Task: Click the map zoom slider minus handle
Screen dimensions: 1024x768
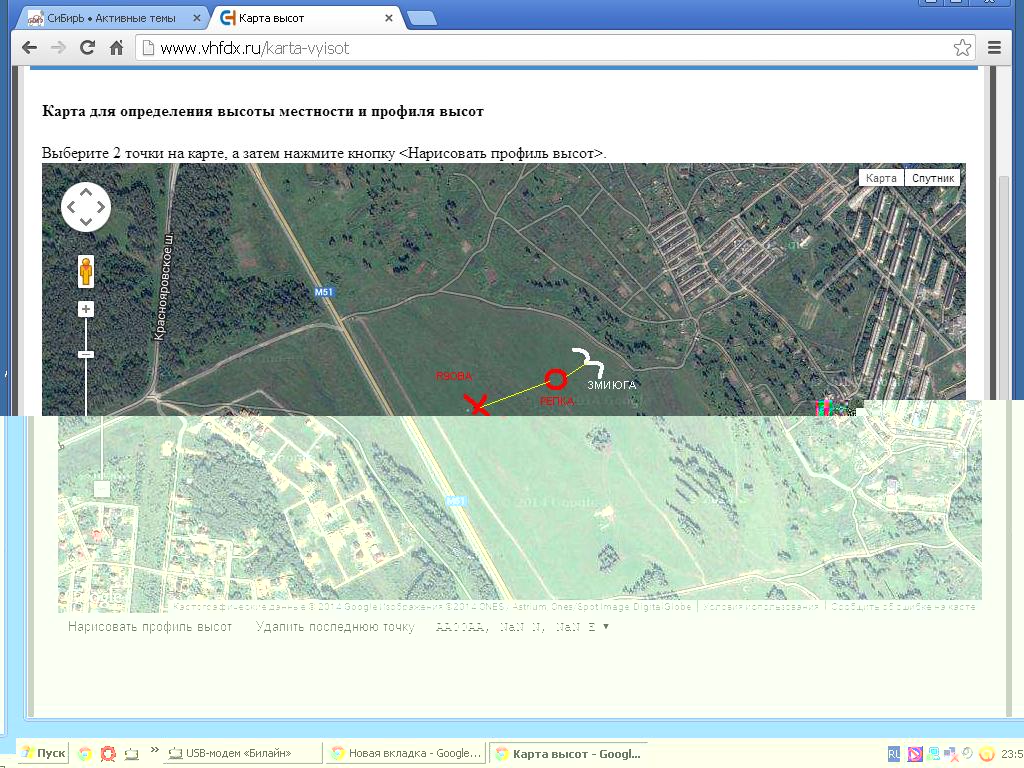Action: (x=86, y=354)
